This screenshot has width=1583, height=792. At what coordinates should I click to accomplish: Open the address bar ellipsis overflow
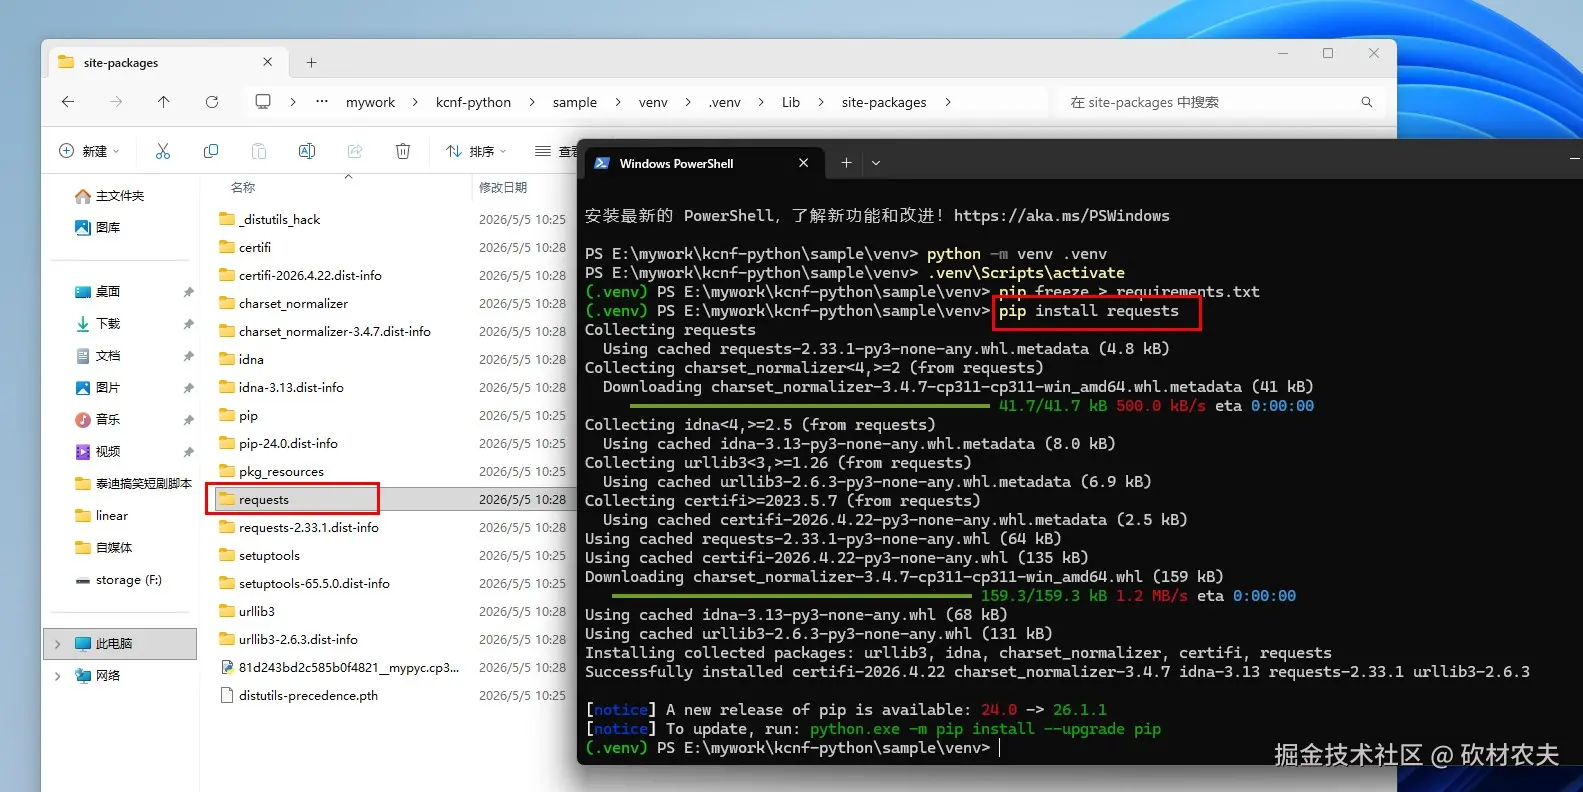tap(322, 102)
